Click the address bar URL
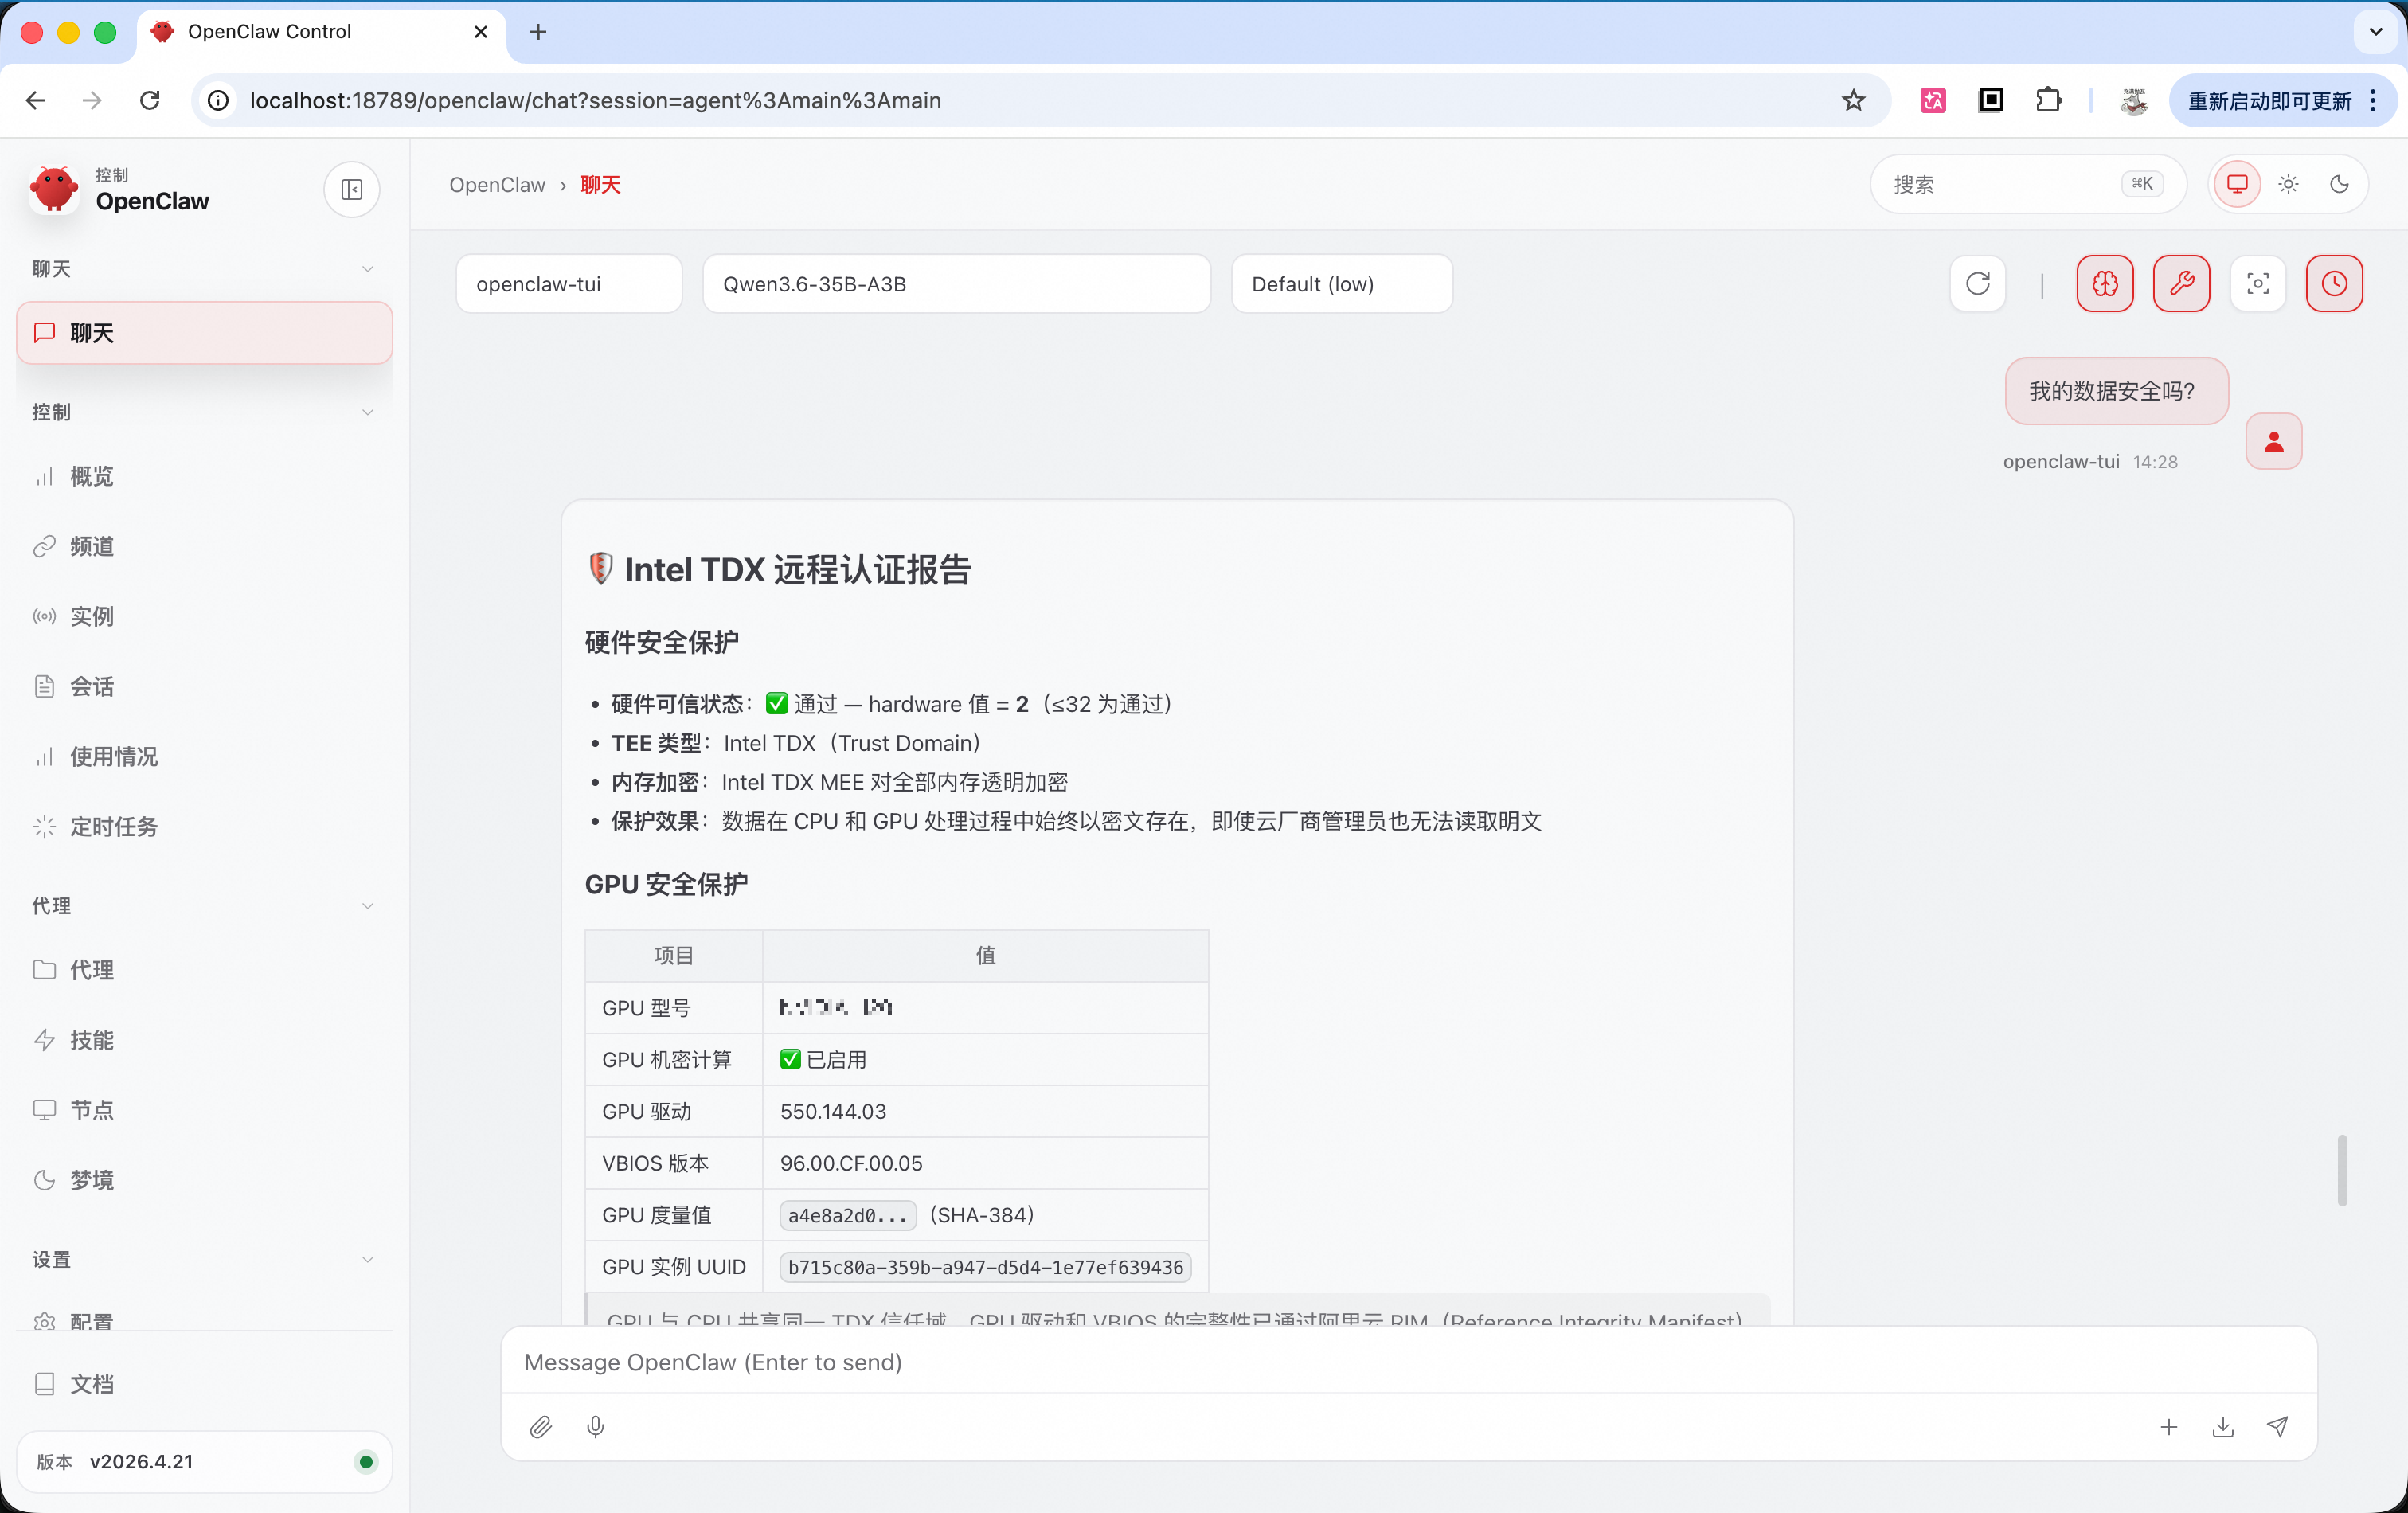 click(x=595, y=100)
